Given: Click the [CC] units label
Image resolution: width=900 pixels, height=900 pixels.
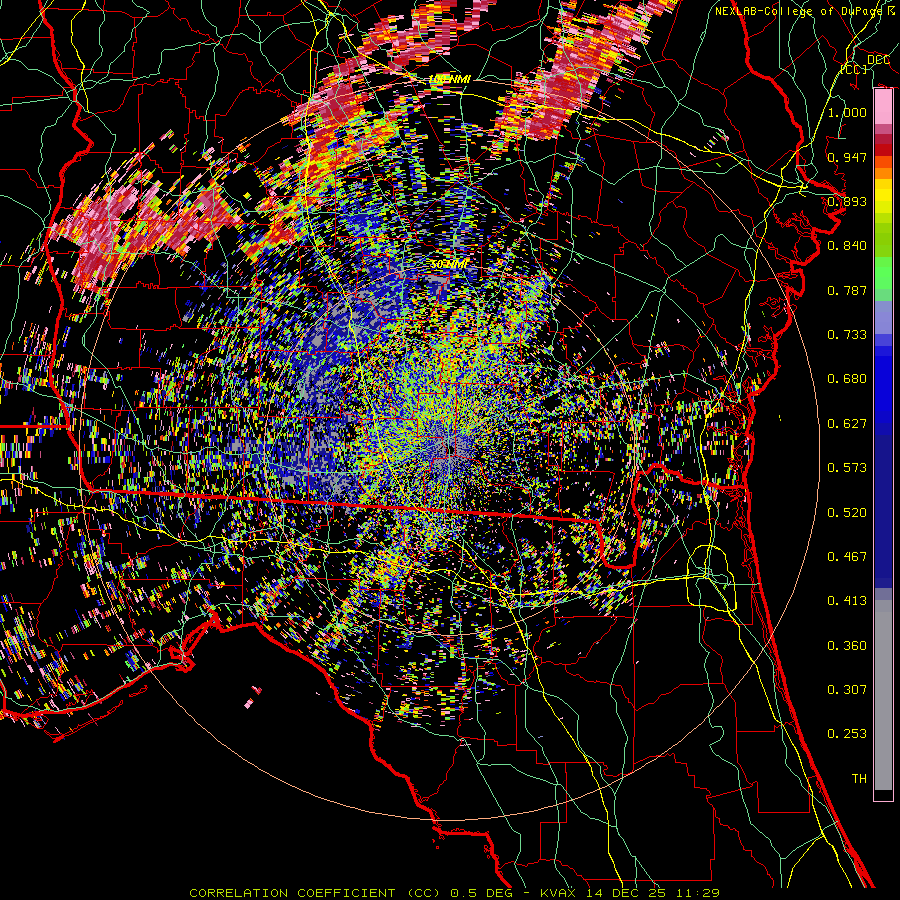Looking at the screenshot, I should 854,69.
